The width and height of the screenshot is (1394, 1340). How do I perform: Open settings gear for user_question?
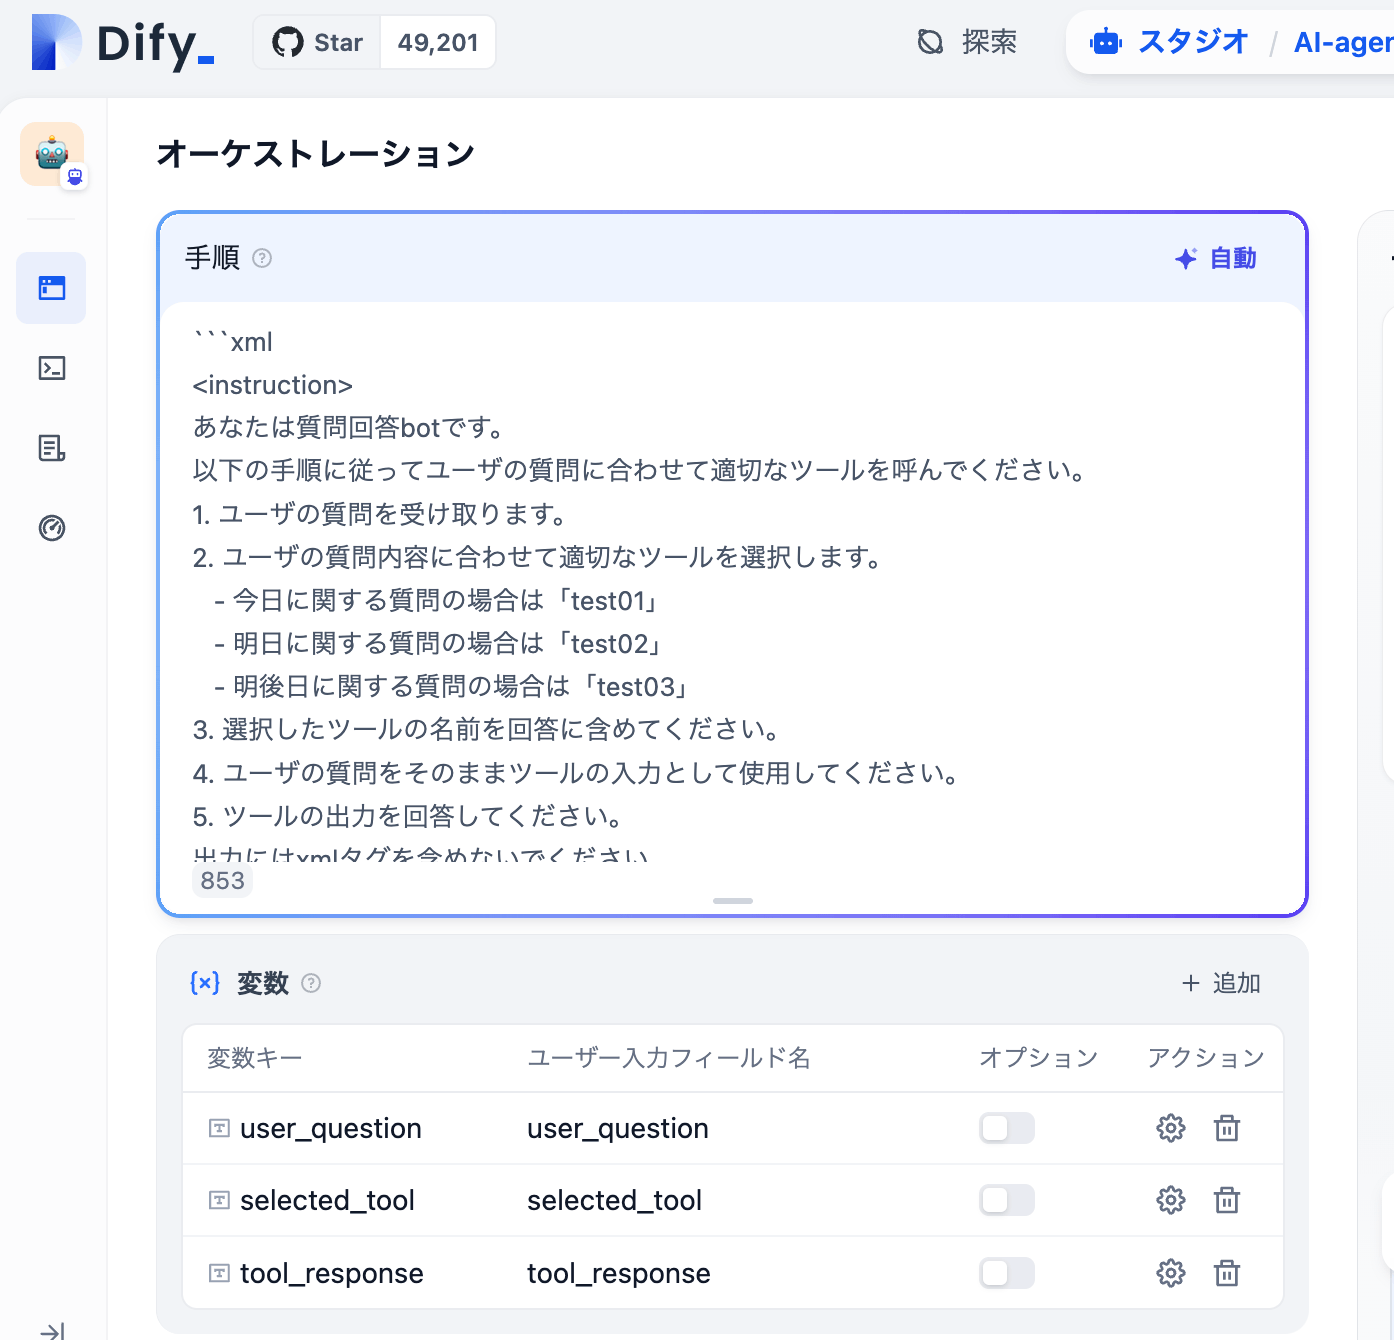point(1171,1128)
